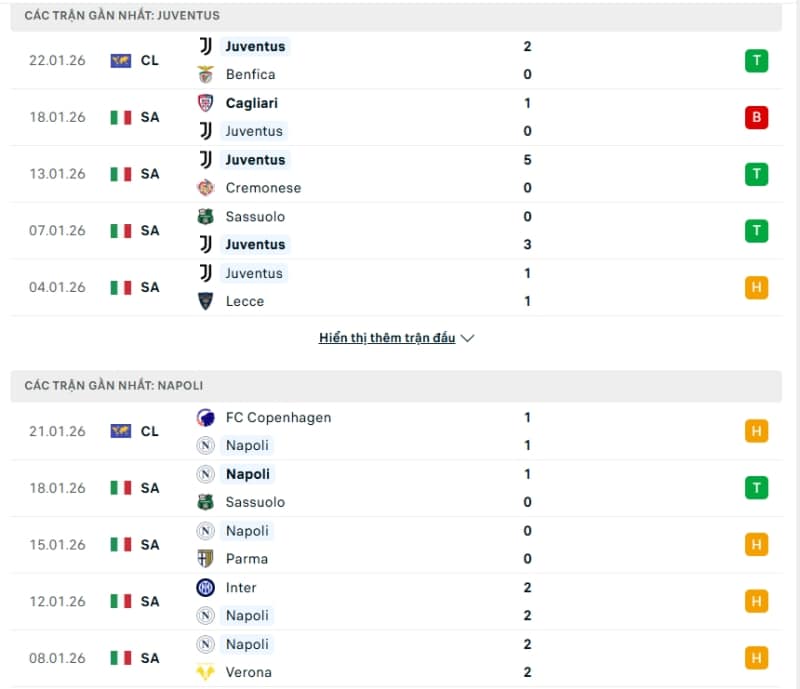Select the Inter team logo

point(207,588)
